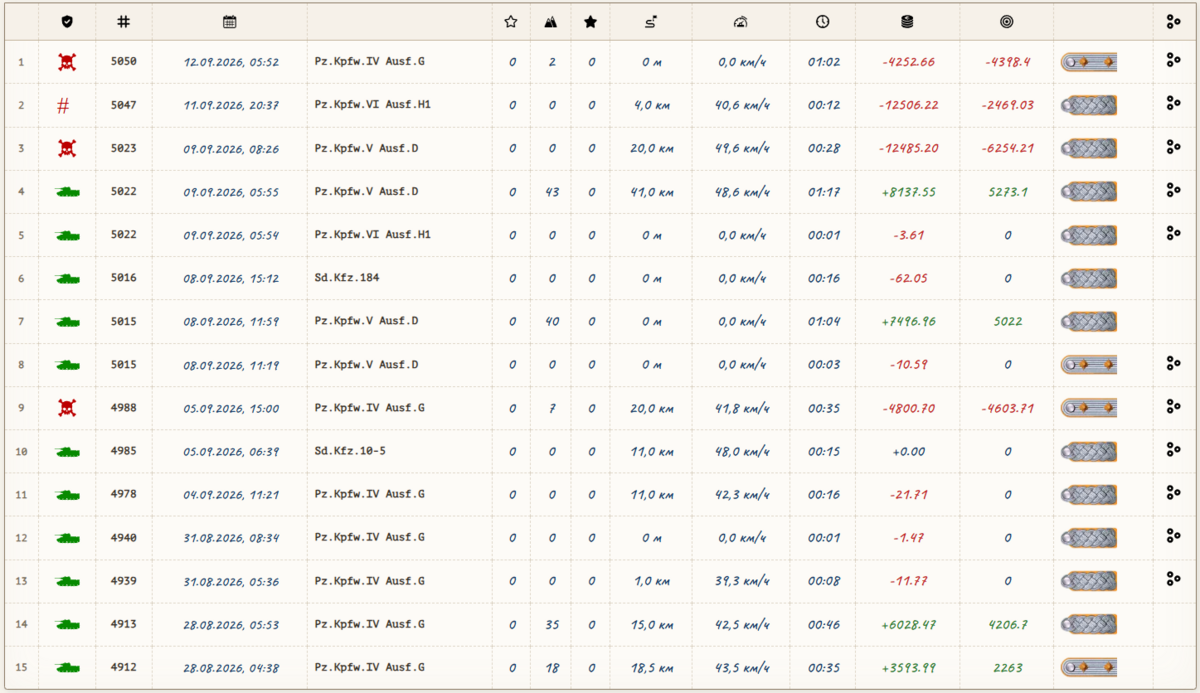Click the rank shoulder strap in row 1
The height and width of the screenshot is (693, 1200).
pyautogui.click(x=1088, y=62)
